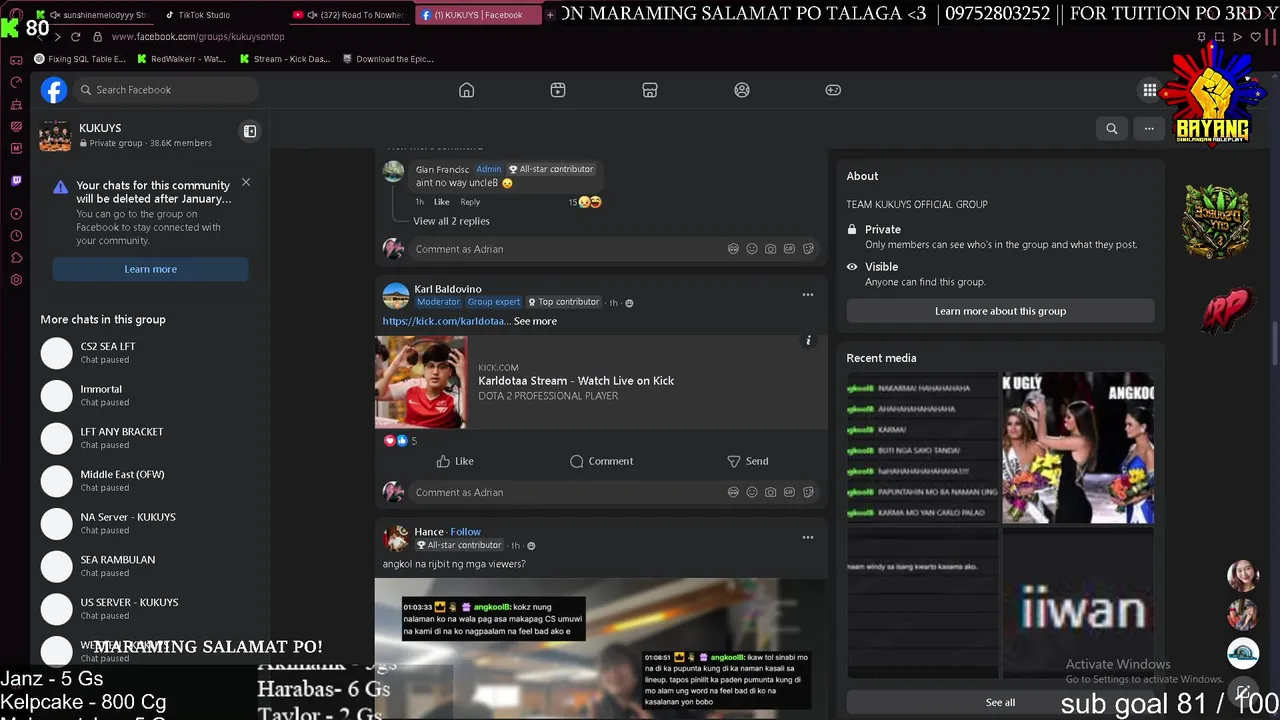Open Immortal chat
1280x720 pixels.
[150, 395]
